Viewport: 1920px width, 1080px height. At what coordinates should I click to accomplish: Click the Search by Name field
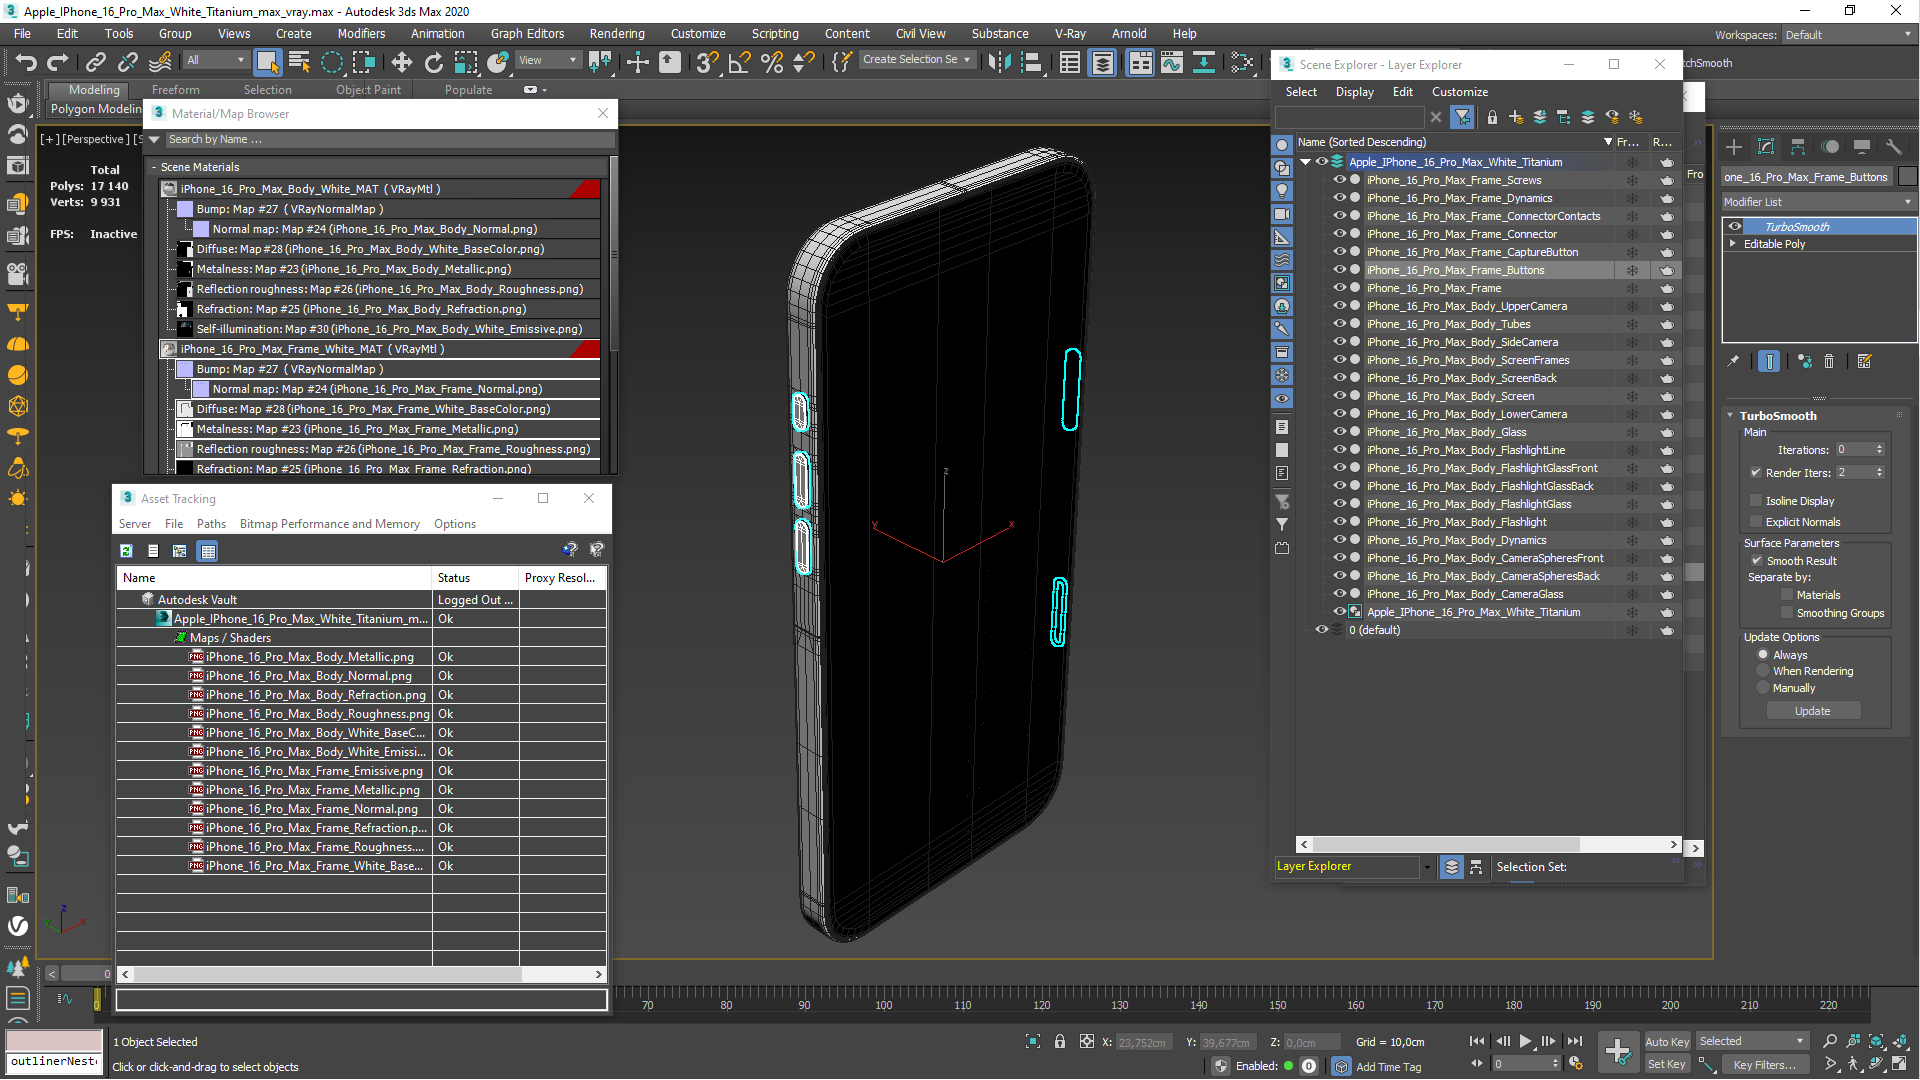pos(385,140)
